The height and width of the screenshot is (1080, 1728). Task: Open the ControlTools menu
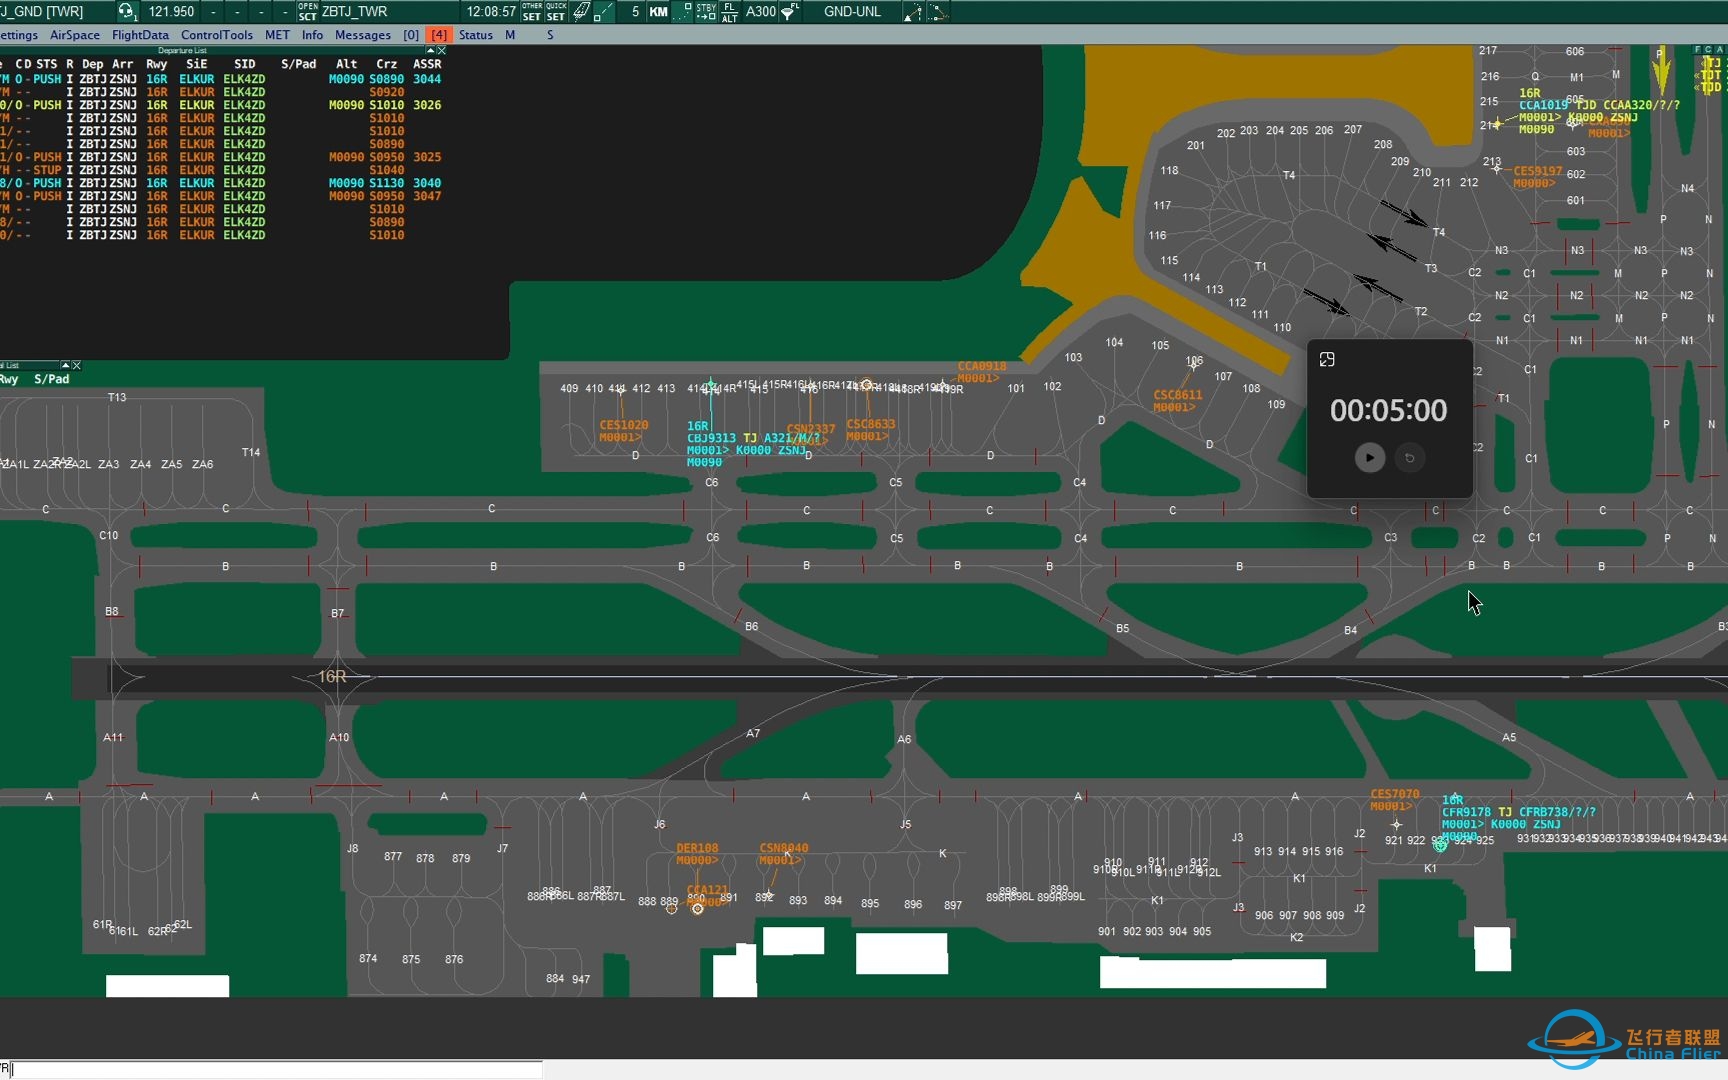point(217,35)
